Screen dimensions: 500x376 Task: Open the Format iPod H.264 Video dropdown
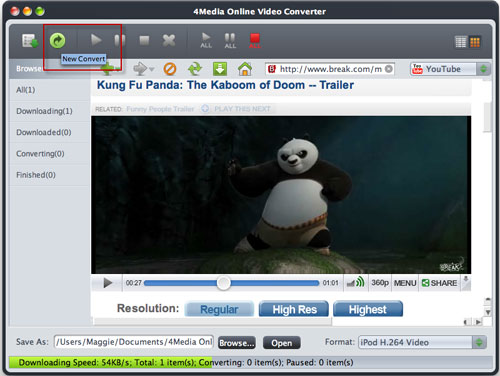(422, 342)
